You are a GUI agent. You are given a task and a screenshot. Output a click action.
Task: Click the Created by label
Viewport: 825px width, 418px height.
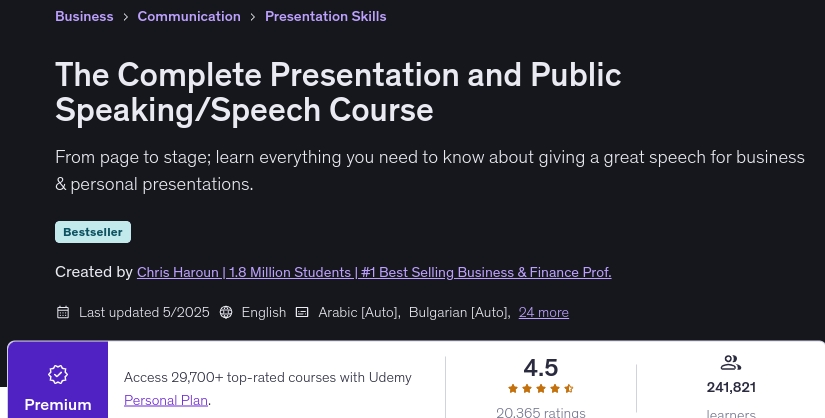tap(94, 272)
